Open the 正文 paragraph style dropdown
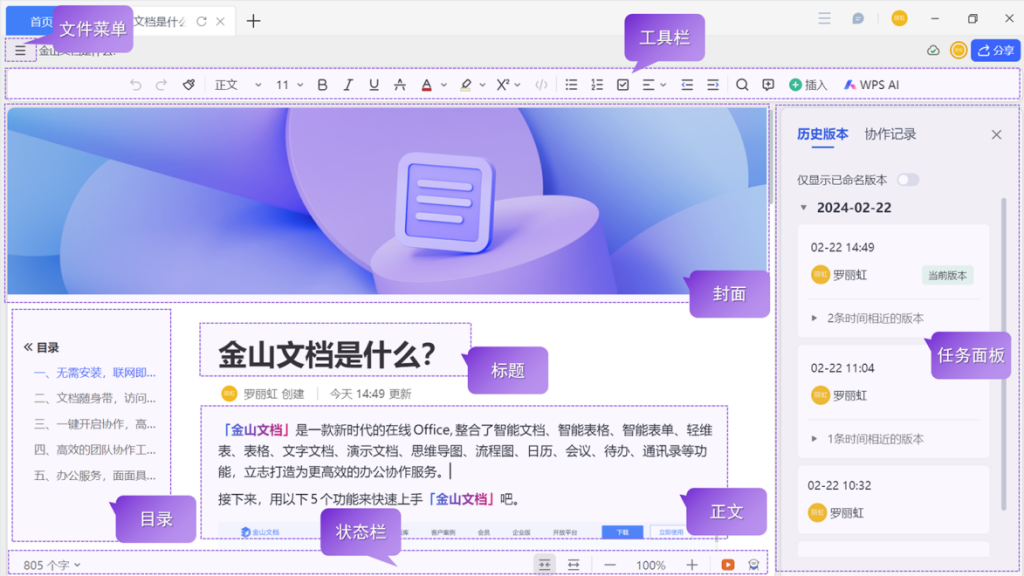1024x576 pixels. click(x=238, y=85)
